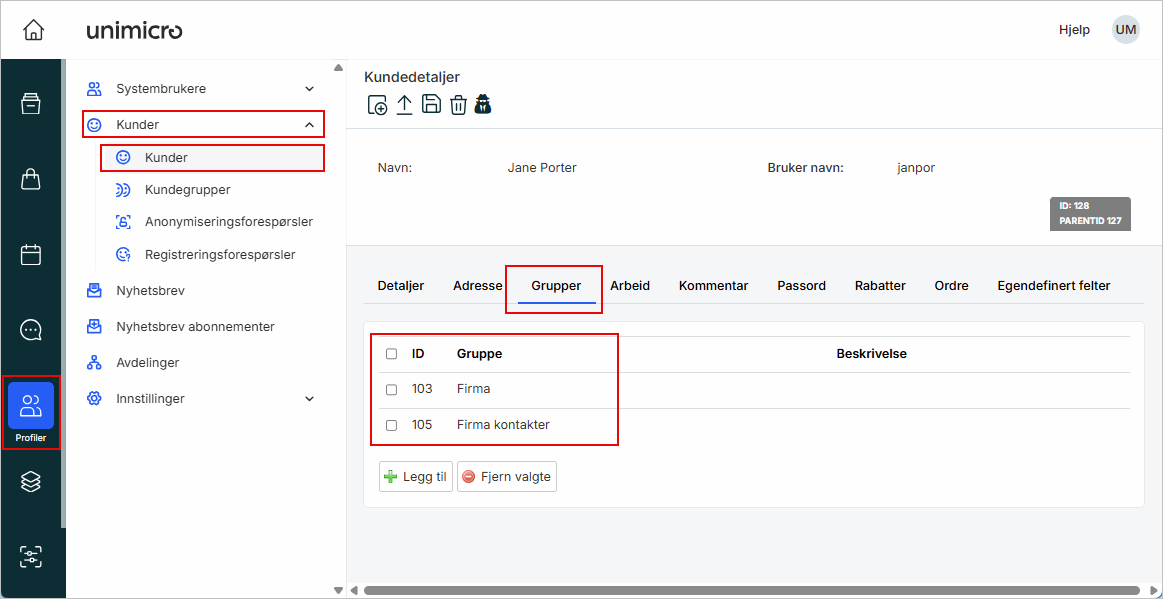Switch to the Adresse tab
This screenshot has width=1163, height=599.
click(478, 286)
